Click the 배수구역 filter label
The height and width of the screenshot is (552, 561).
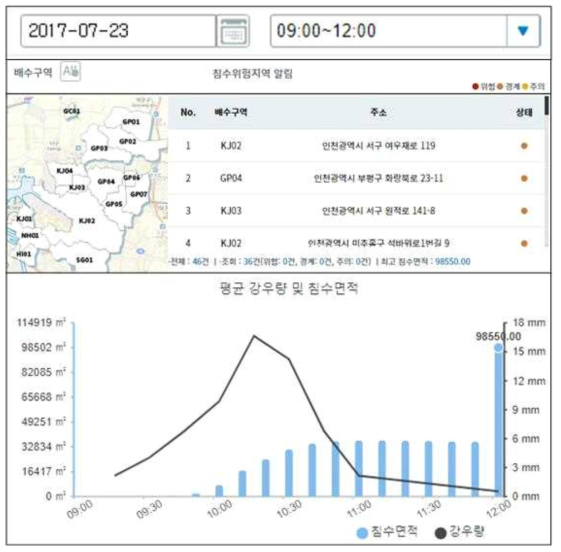pyautogui.click(x=33, y=73)
